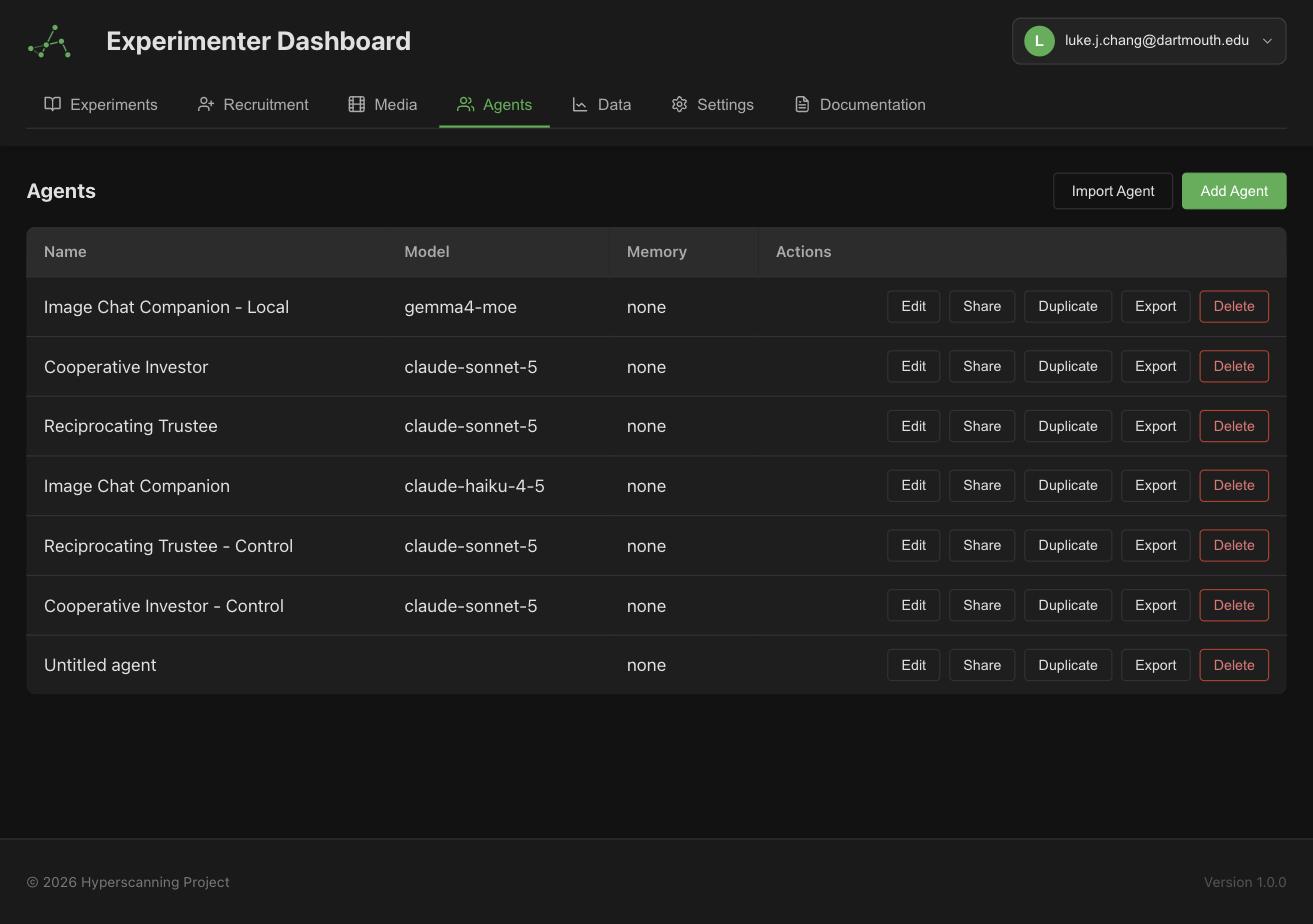Duplicate the Image Chat Companion - Local agent
Image resolution: width=1313 pixels, height=924 pixels.
[1068, 307]
